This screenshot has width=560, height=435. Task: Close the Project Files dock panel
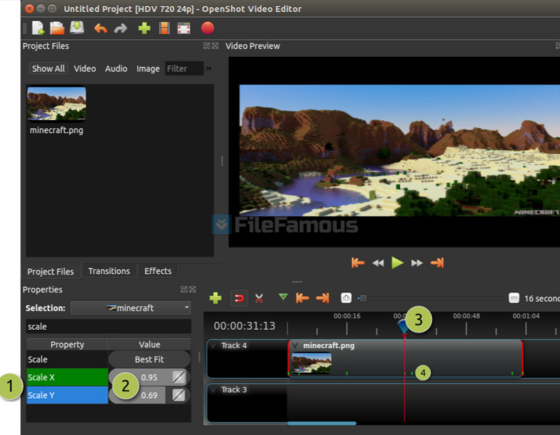pyautogui.click(x=215, y=46)
